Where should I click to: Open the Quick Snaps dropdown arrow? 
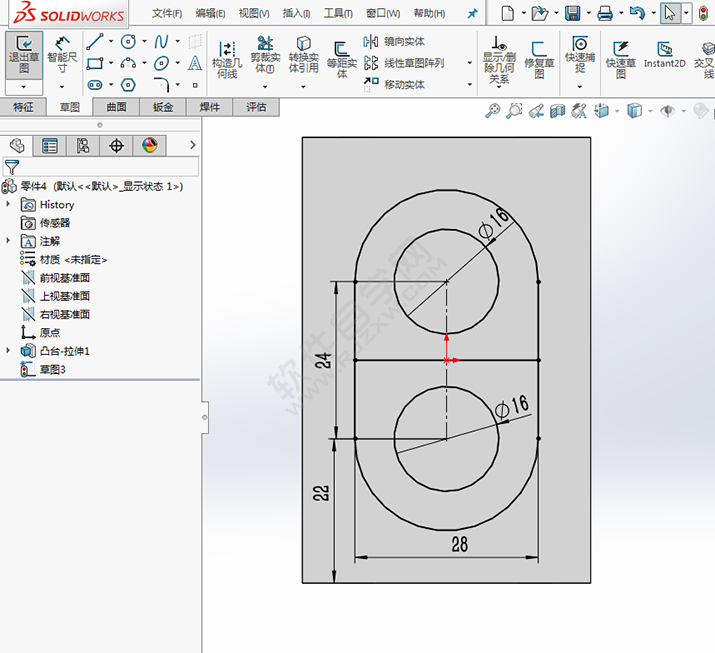(x=580, y=87)
